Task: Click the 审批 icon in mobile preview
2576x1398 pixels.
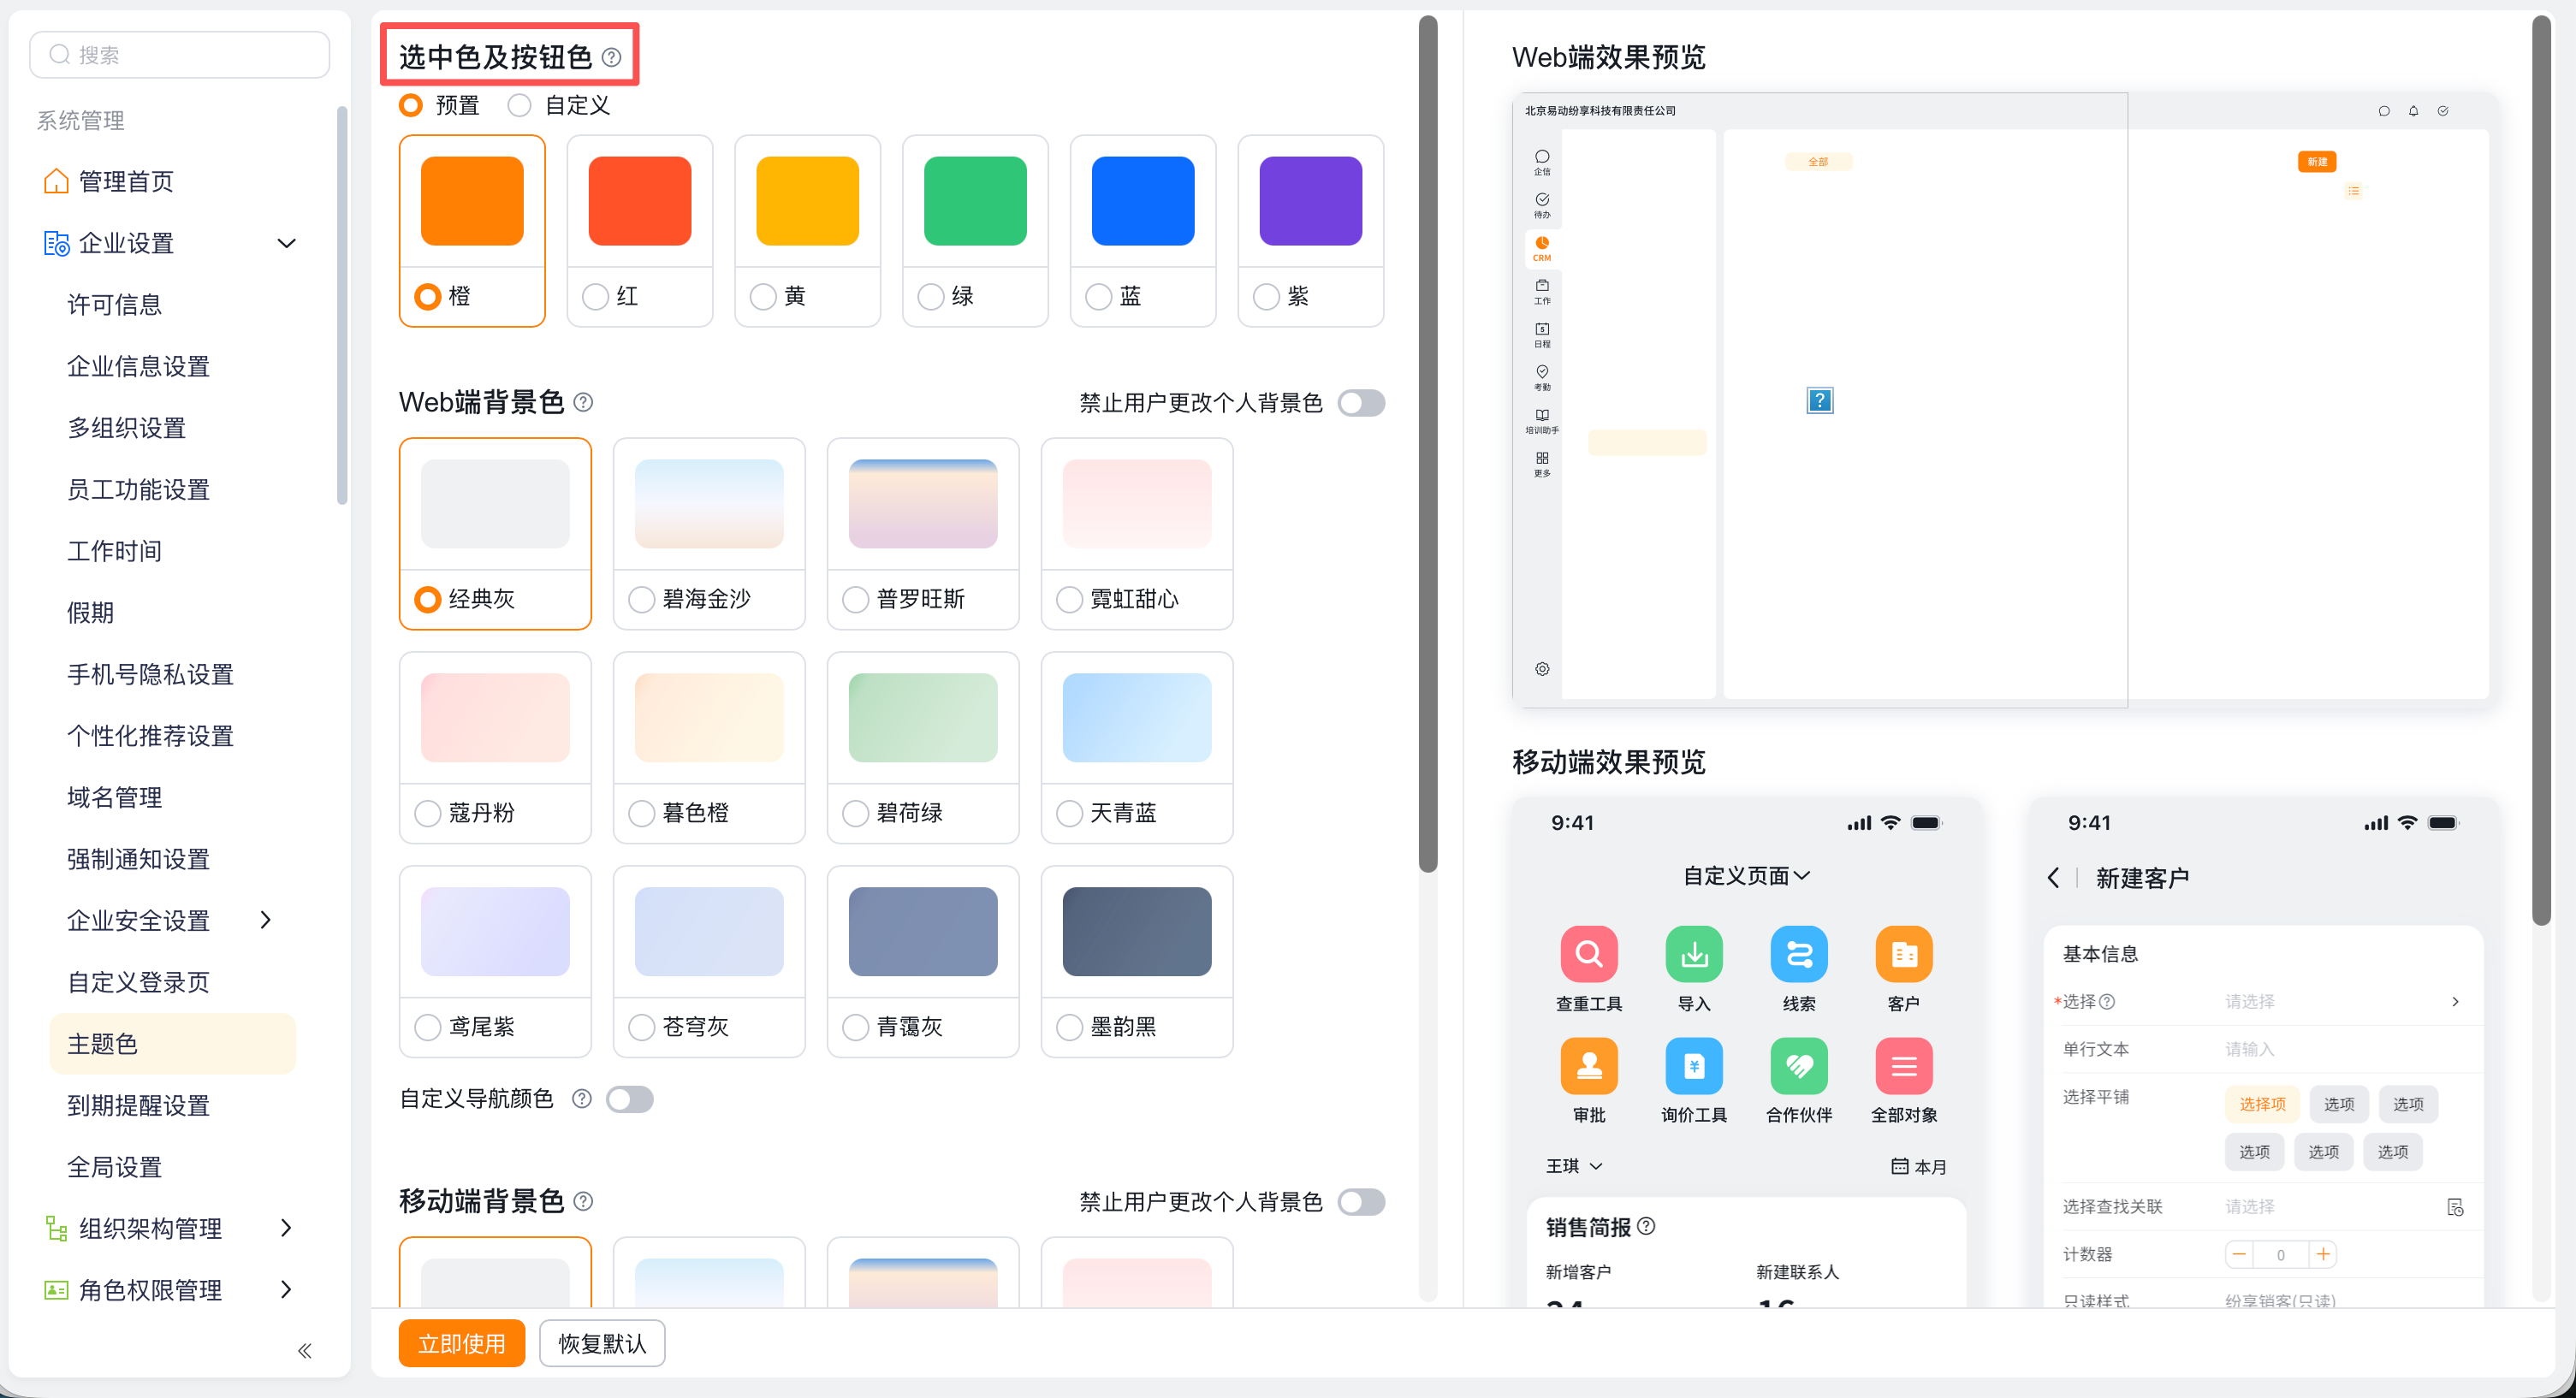Action: (x=1589, y=1066)
